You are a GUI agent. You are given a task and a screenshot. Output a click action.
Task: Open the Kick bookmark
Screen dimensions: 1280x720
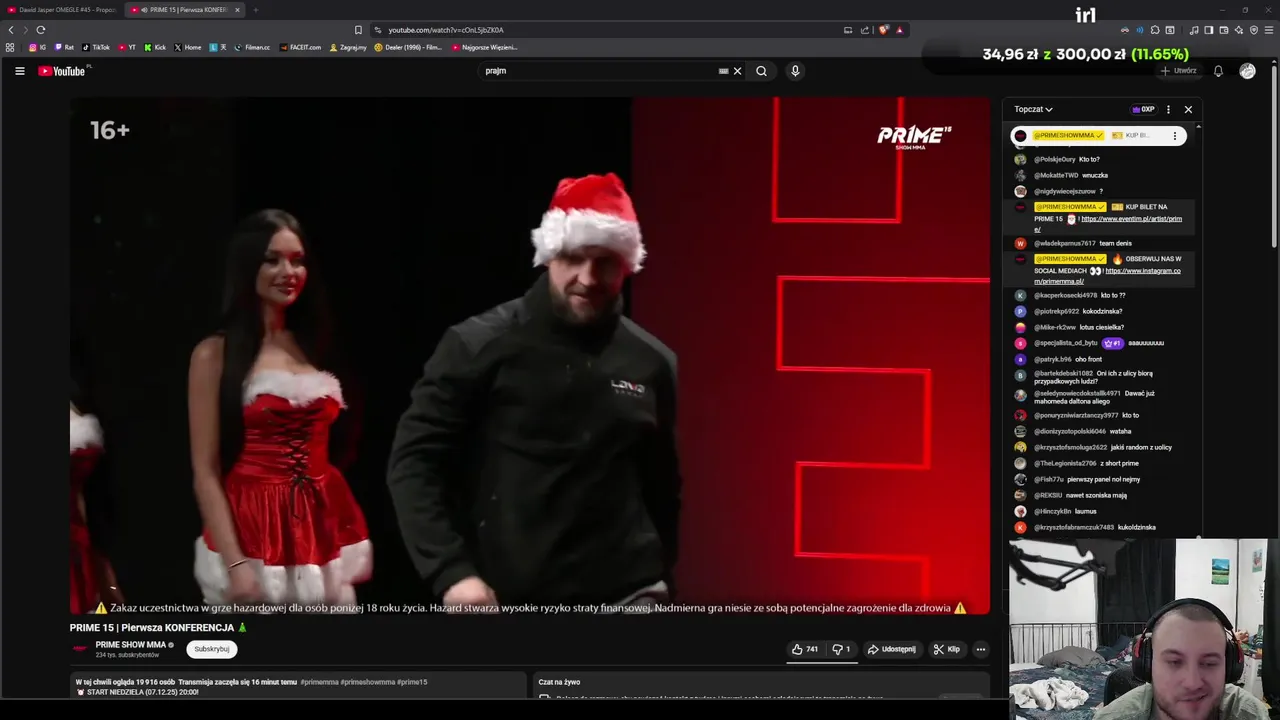[x=155, y=47]
